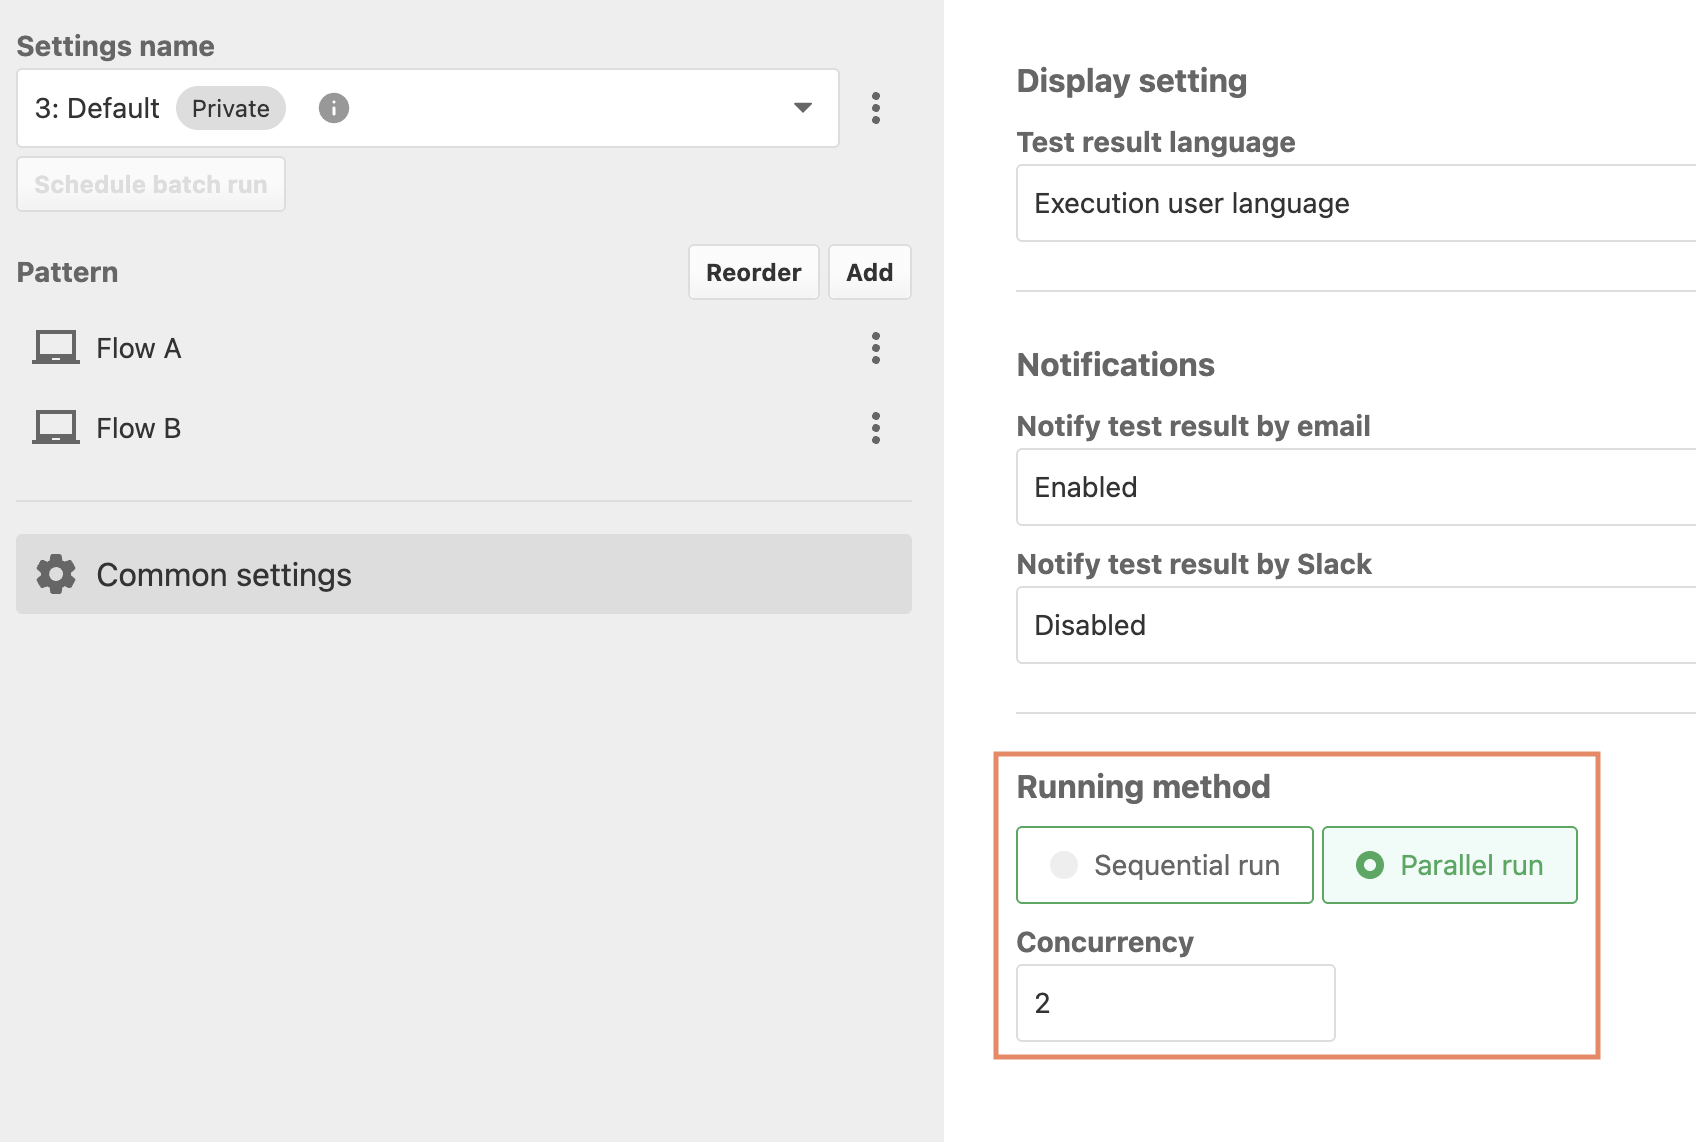Click the Add pattern button
1696x1142 pixels.
coord(870,272)
